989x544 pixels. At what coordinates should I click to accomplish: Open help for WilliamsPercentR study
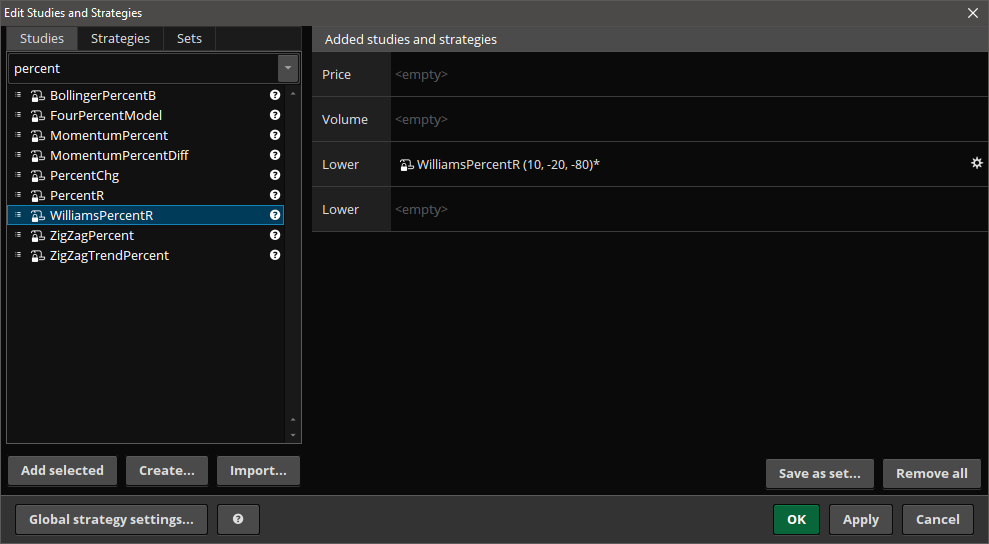275,215
